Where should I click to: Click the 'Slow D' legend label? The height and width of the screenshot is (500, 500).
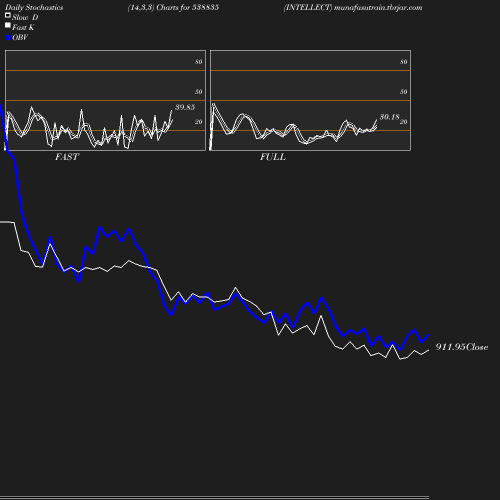pos(25,17)
